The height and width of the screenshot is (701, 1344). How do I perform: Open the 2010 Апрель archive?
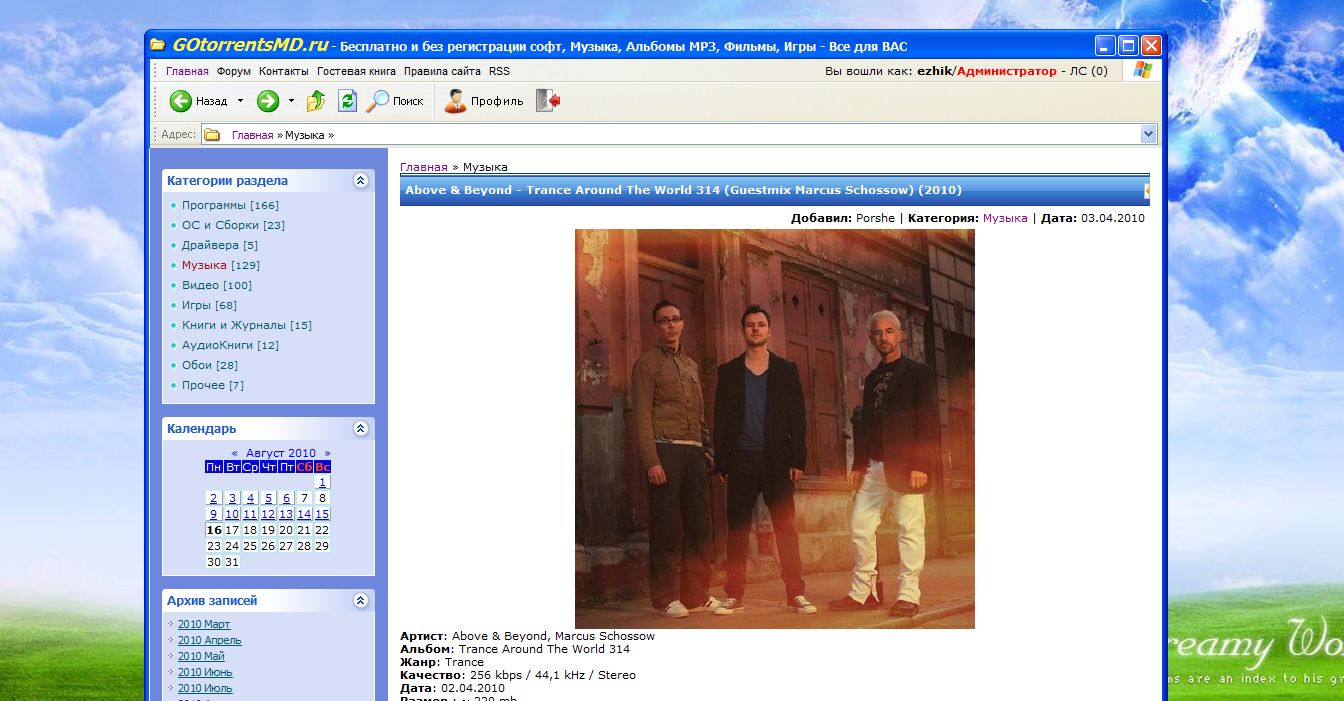coord(210,640)
